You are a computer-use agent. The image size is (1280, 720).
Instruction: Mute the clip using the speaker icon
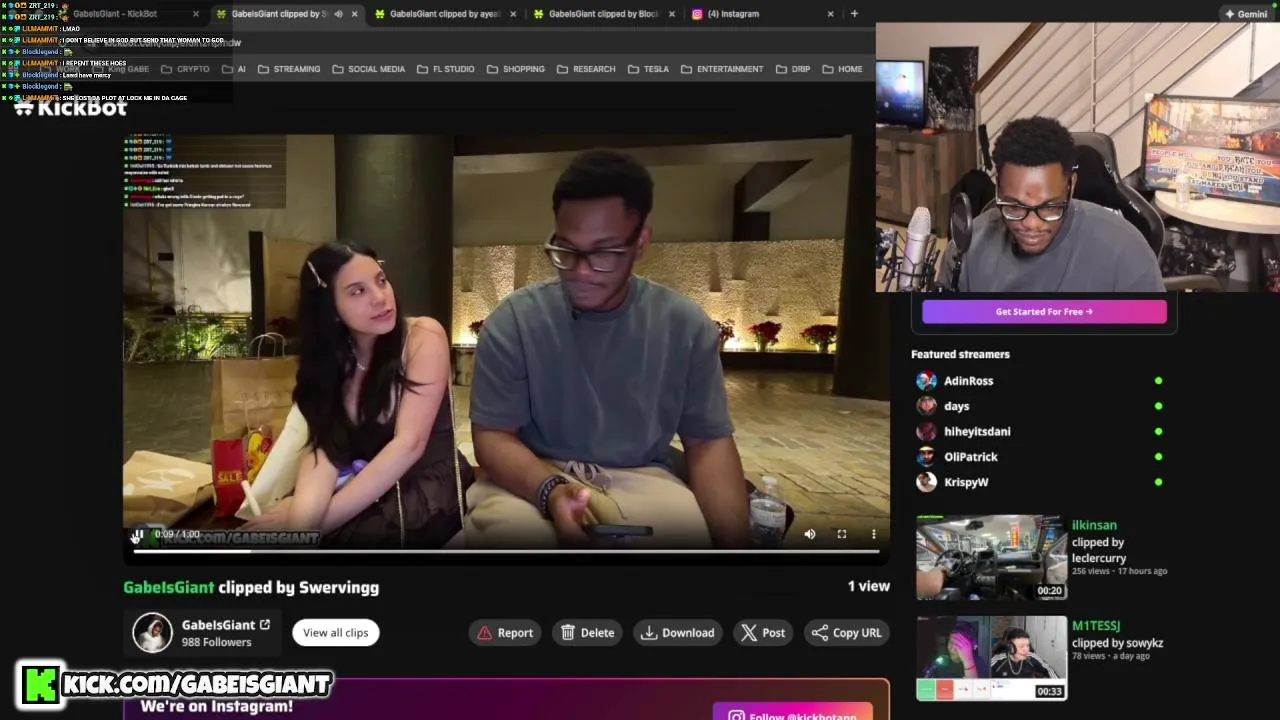point(810,534)
